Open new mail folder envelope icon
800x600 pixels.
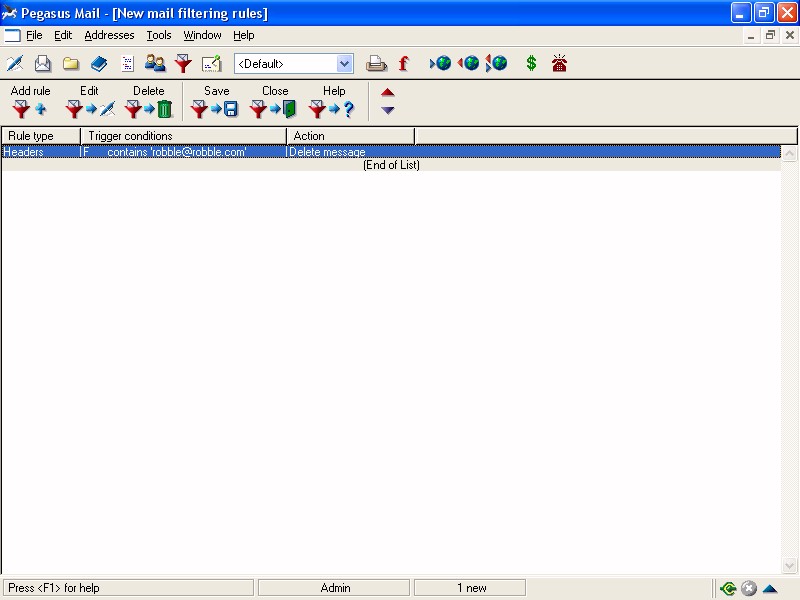(43, 64)
